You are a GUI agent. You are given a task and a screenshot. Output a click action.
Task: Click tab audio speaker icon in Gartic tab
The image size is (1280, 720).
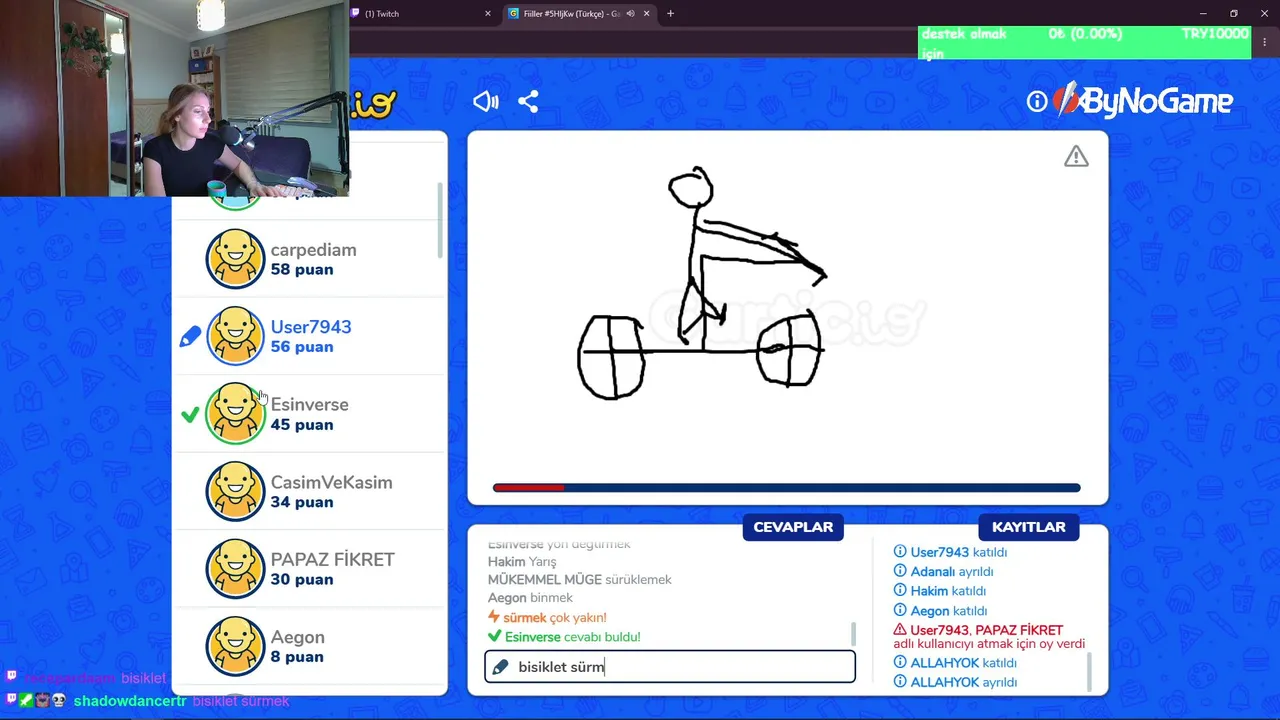coord(631,14)
